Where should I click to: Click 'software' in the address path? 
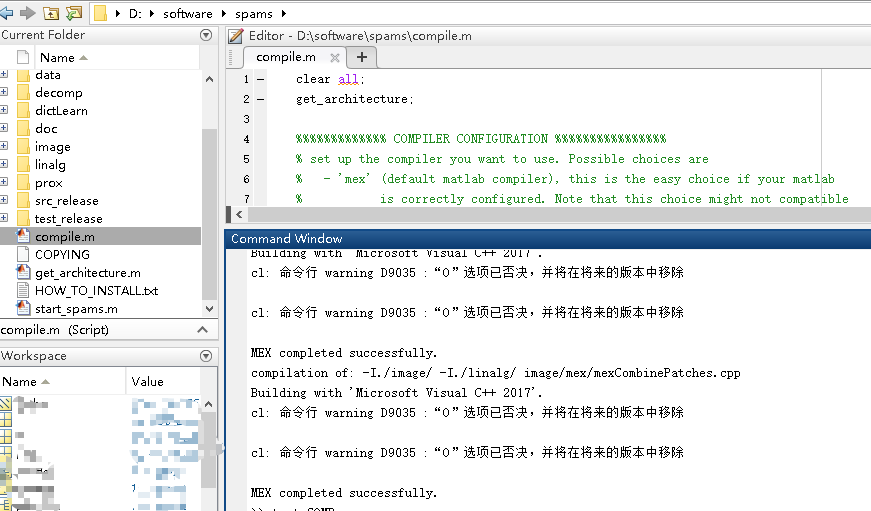(x=188, y=14)
